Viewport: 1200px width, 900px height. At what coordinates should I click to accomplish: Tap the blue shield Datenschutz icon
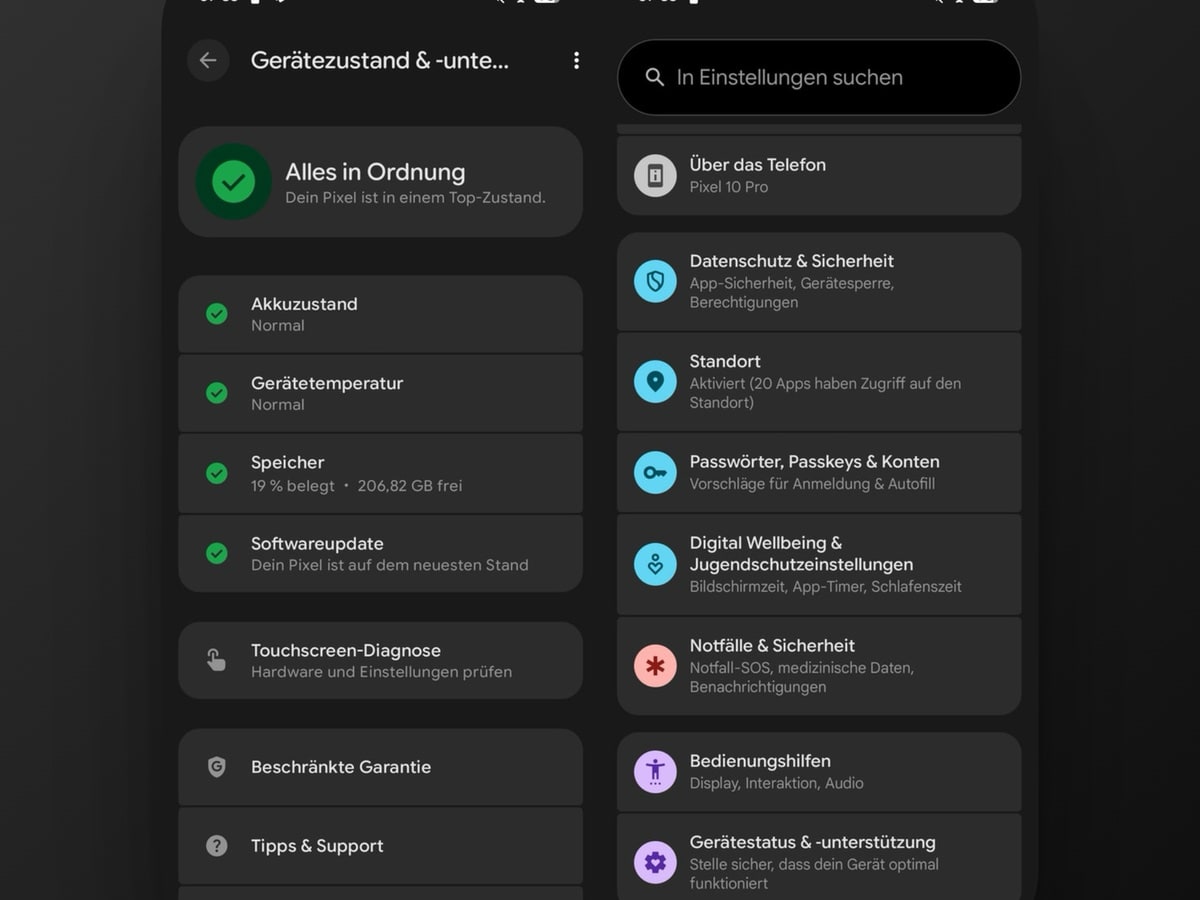655,282
